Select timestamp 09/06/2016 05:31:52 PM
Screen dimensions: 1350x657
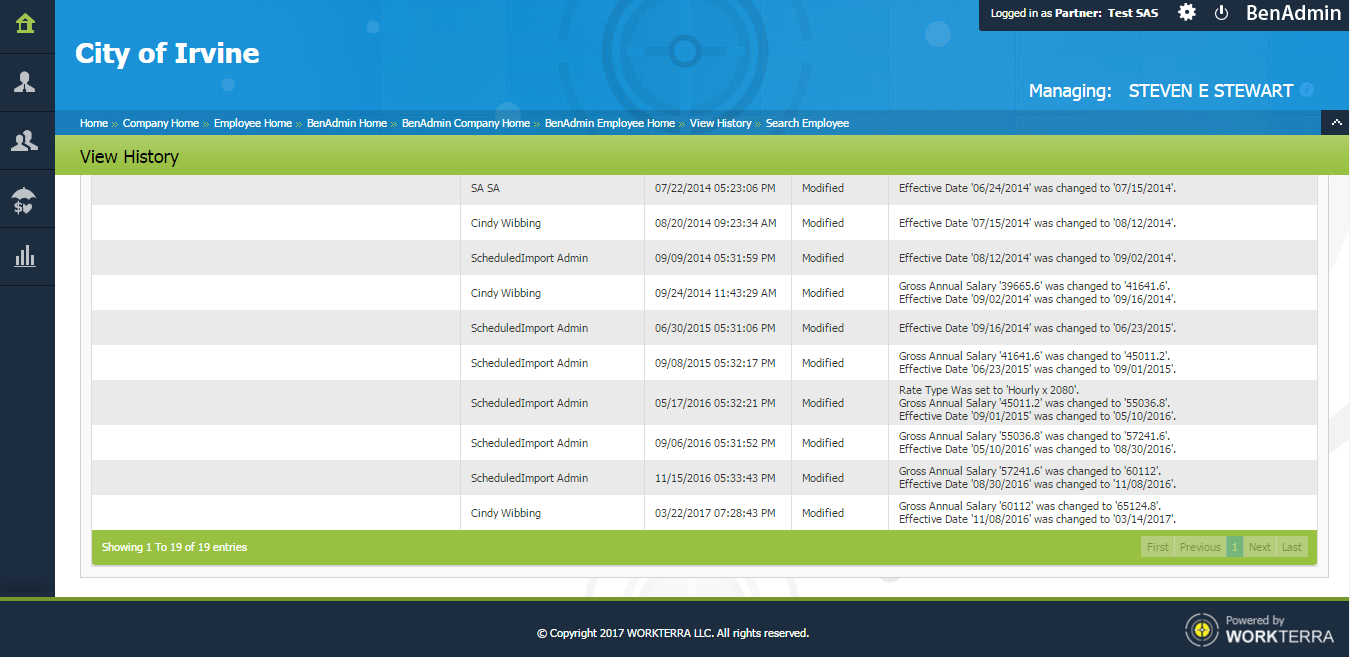click(715, 443)
